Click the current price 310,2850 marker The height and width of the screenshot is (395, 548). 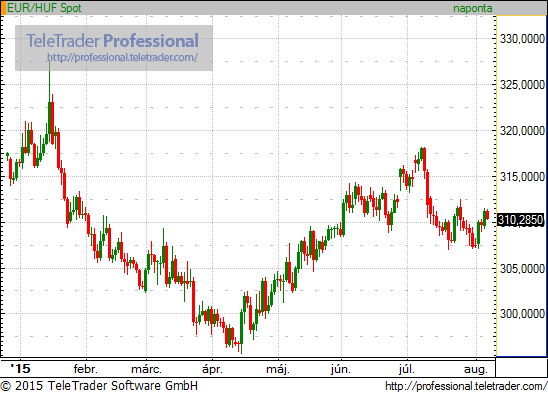[520, 220]
